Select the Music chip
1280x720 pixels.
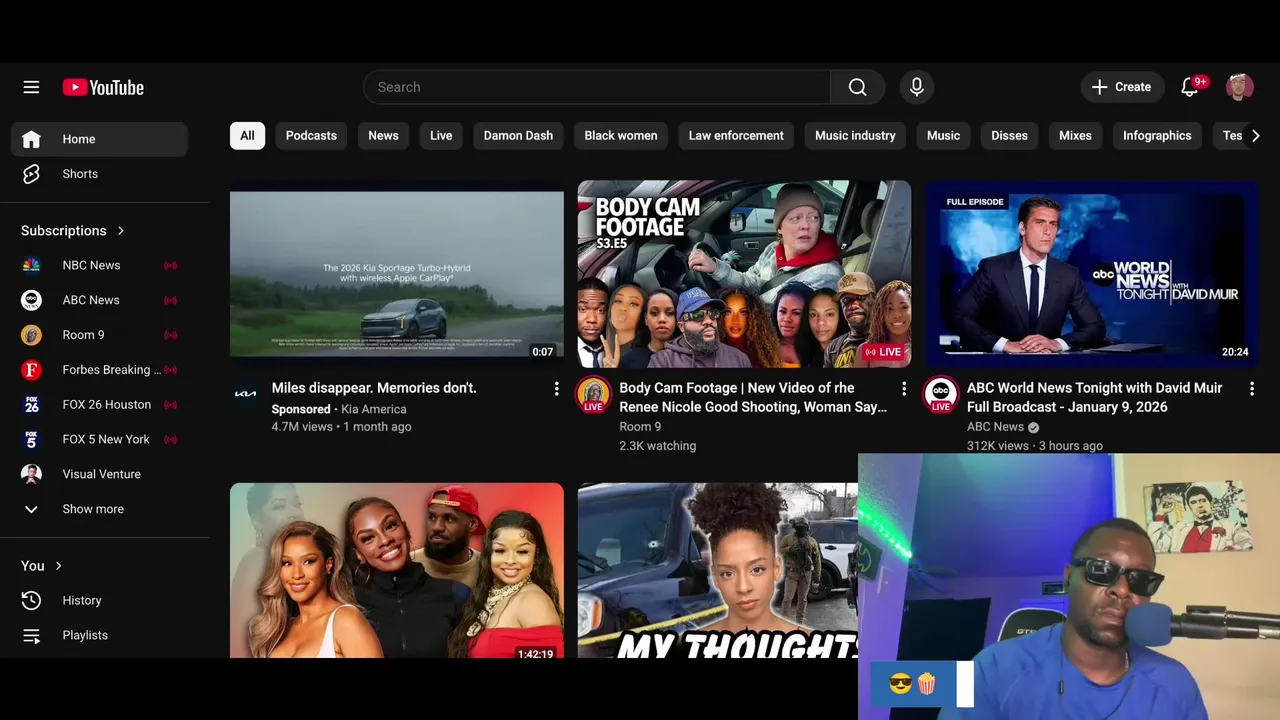pos(943,136)
